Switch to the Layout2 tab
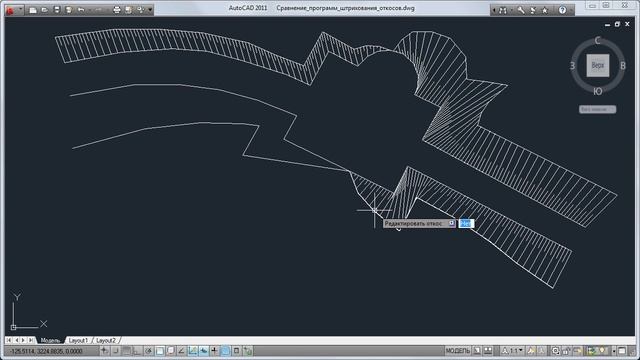The image size is (640, 360). coord(105,340)
